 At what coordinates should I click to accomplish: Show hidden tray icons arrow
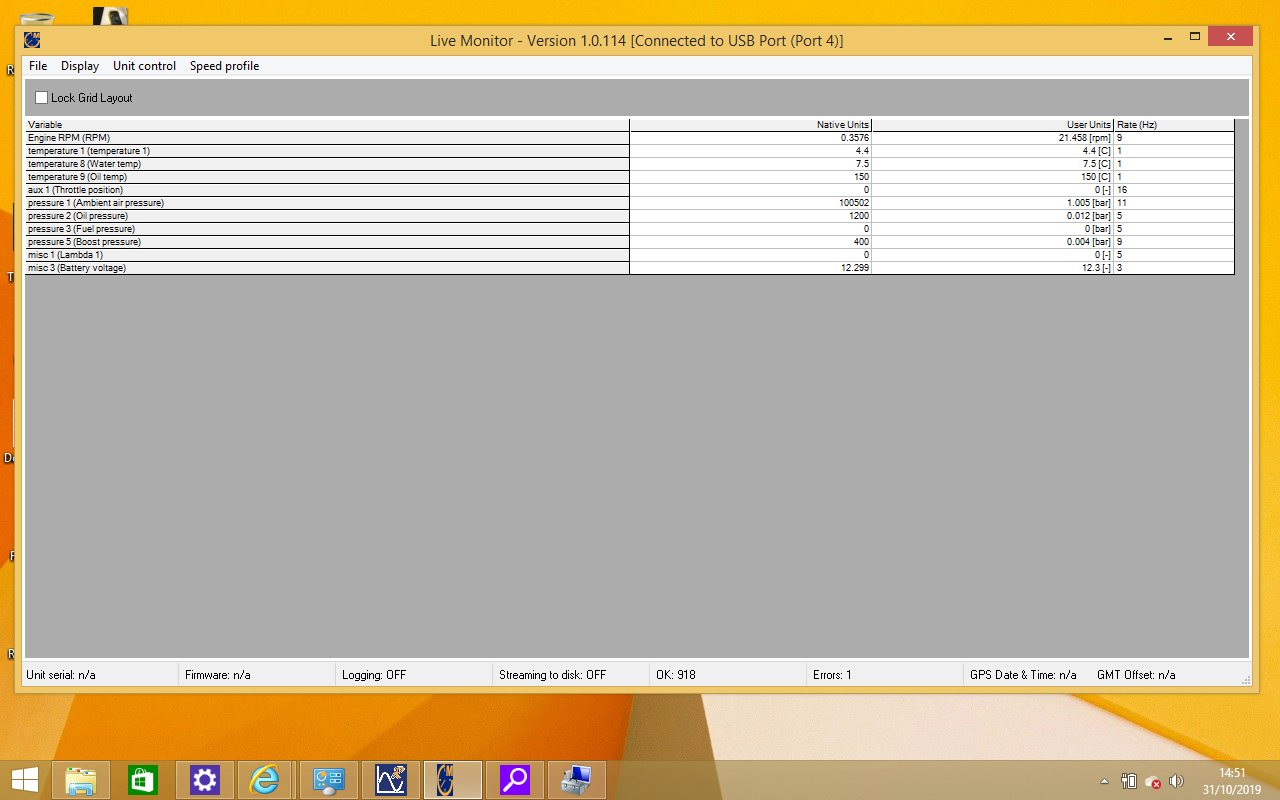point(1104,781)
